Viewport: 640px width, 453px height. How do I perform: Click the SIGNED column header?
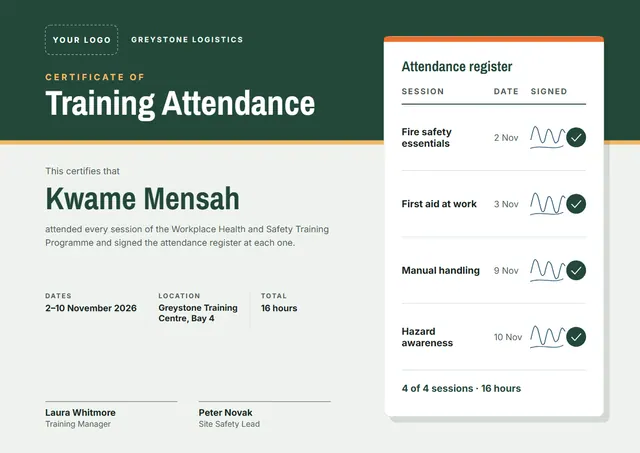[x=549, y=91]
